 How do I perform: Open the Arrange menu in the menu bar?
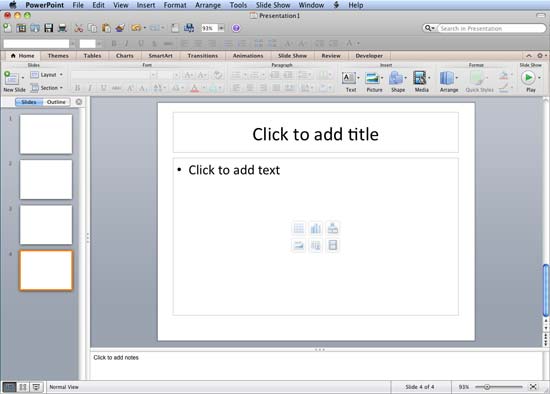click(208, 5)
